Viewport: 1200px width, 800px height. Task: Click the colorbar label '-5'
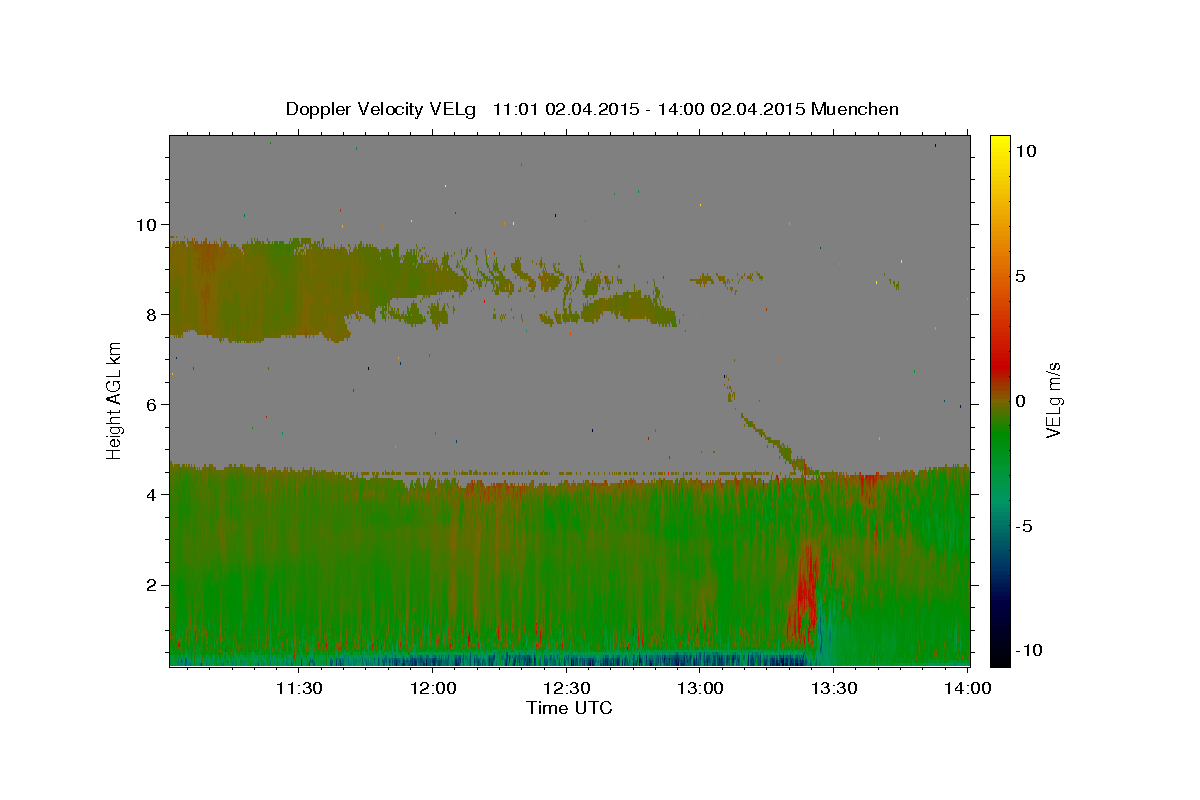(x=1025, y=526)
